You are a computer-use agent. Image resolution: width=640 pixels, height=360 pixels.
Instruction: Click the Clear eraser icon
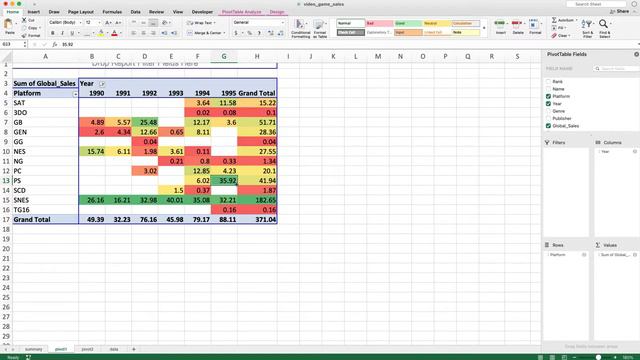pyautogui.click(x=554, y=36)
